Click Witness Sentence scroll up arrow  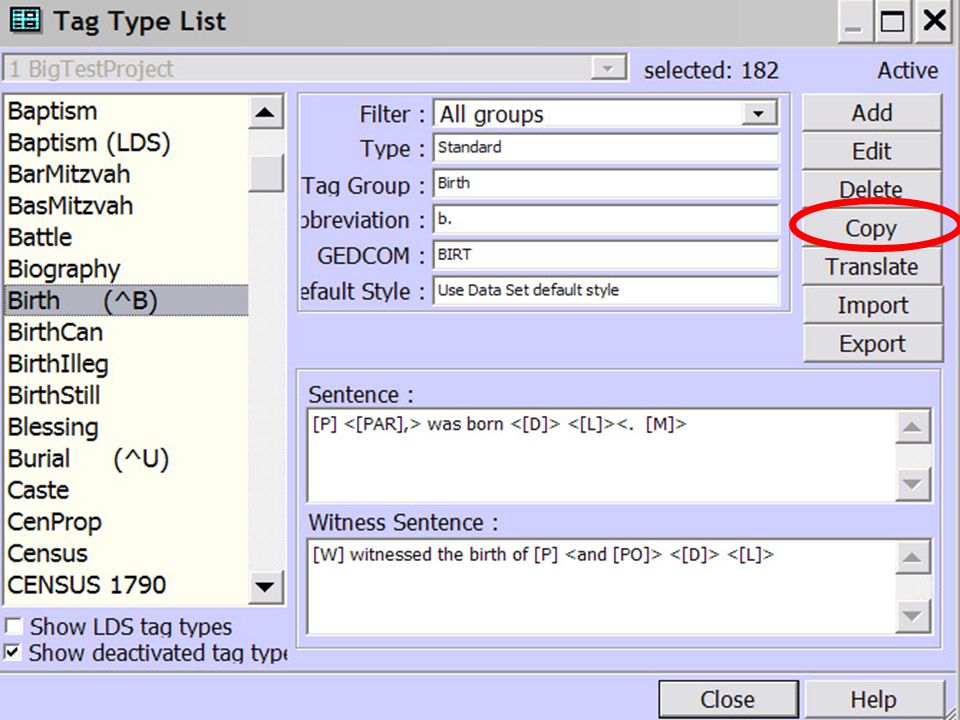pyautogui.click(x=912, y=557)
